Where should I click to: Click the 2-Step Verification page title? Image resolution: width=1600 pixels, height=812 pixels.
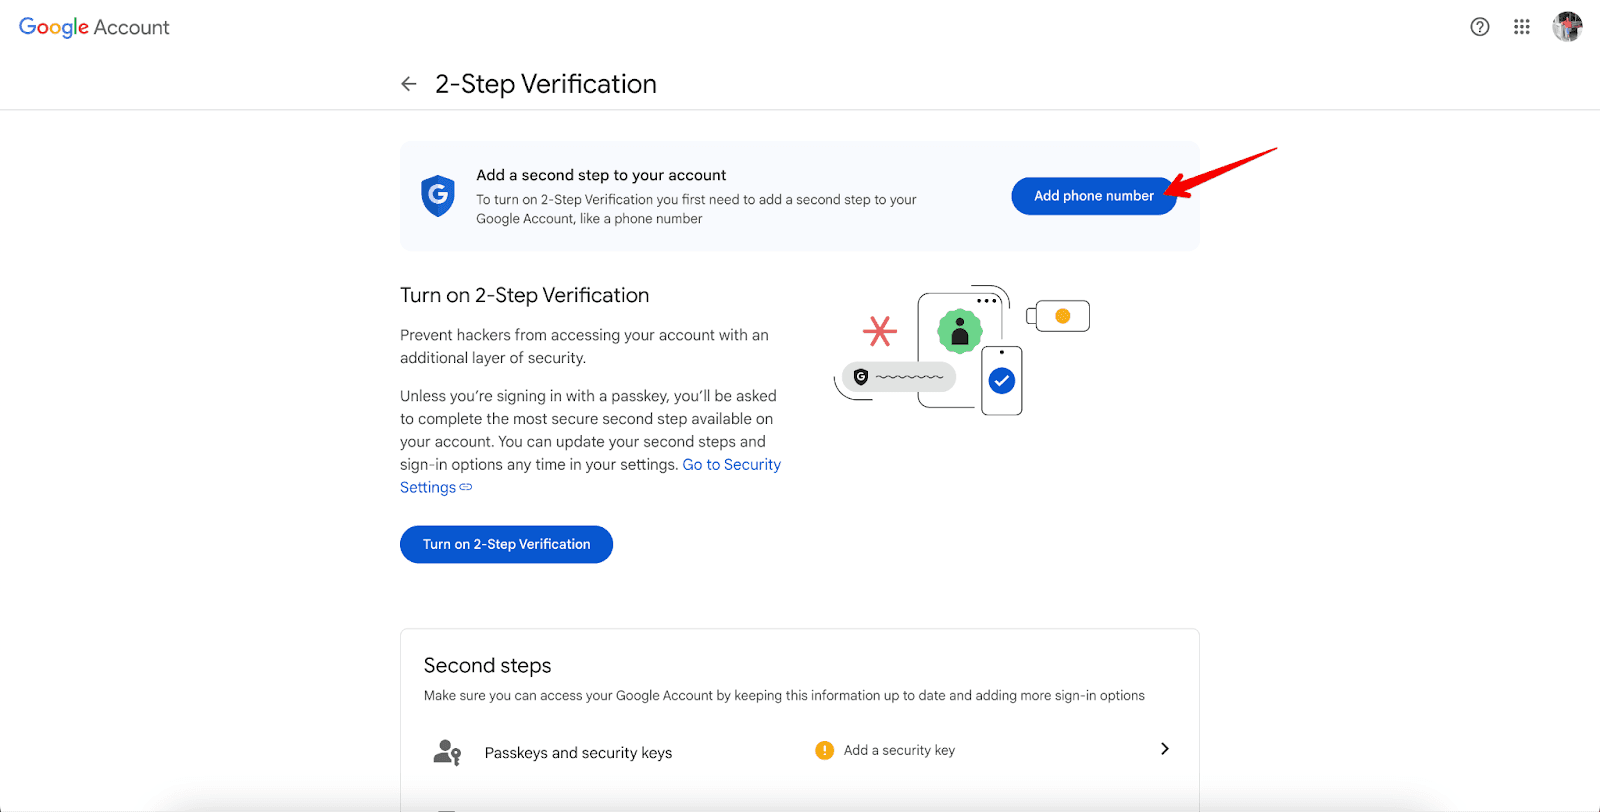pyautogui.click(x=545, y=84)
